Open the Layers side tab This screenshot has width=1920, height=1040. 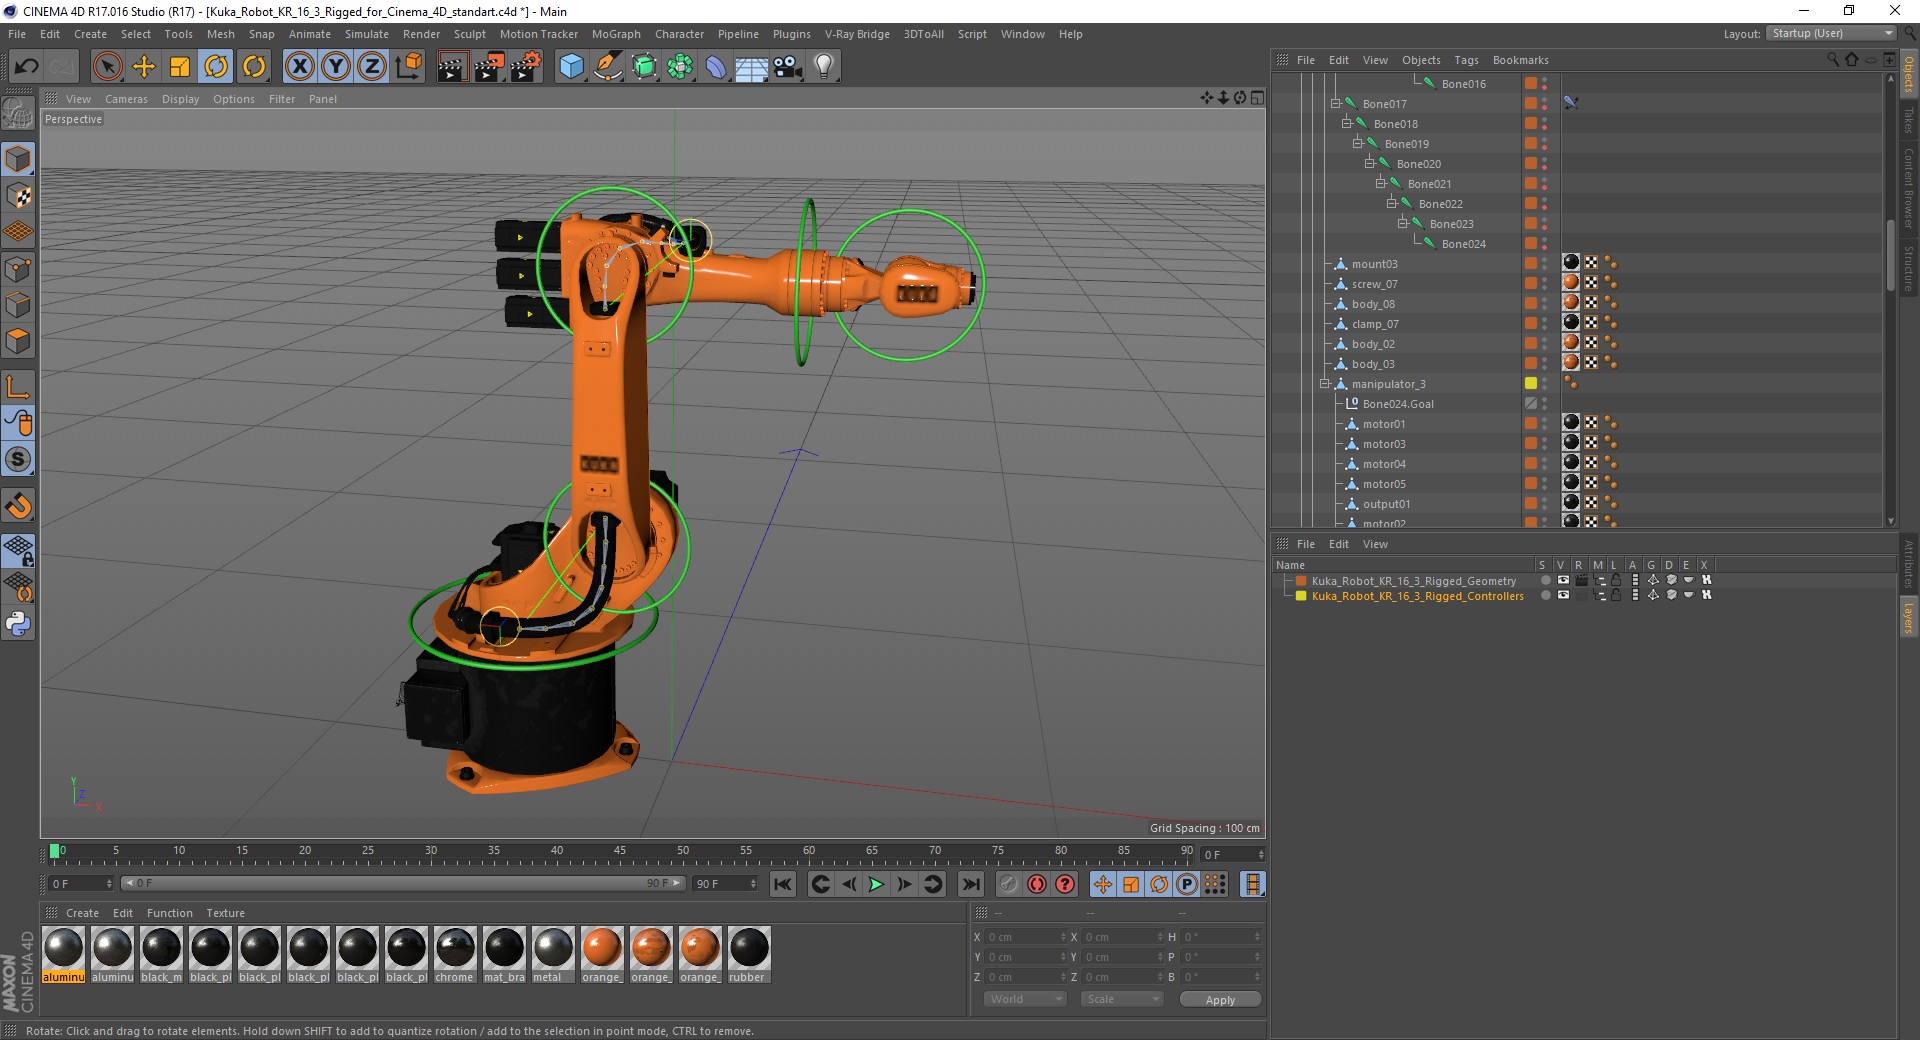(1908, 618)
